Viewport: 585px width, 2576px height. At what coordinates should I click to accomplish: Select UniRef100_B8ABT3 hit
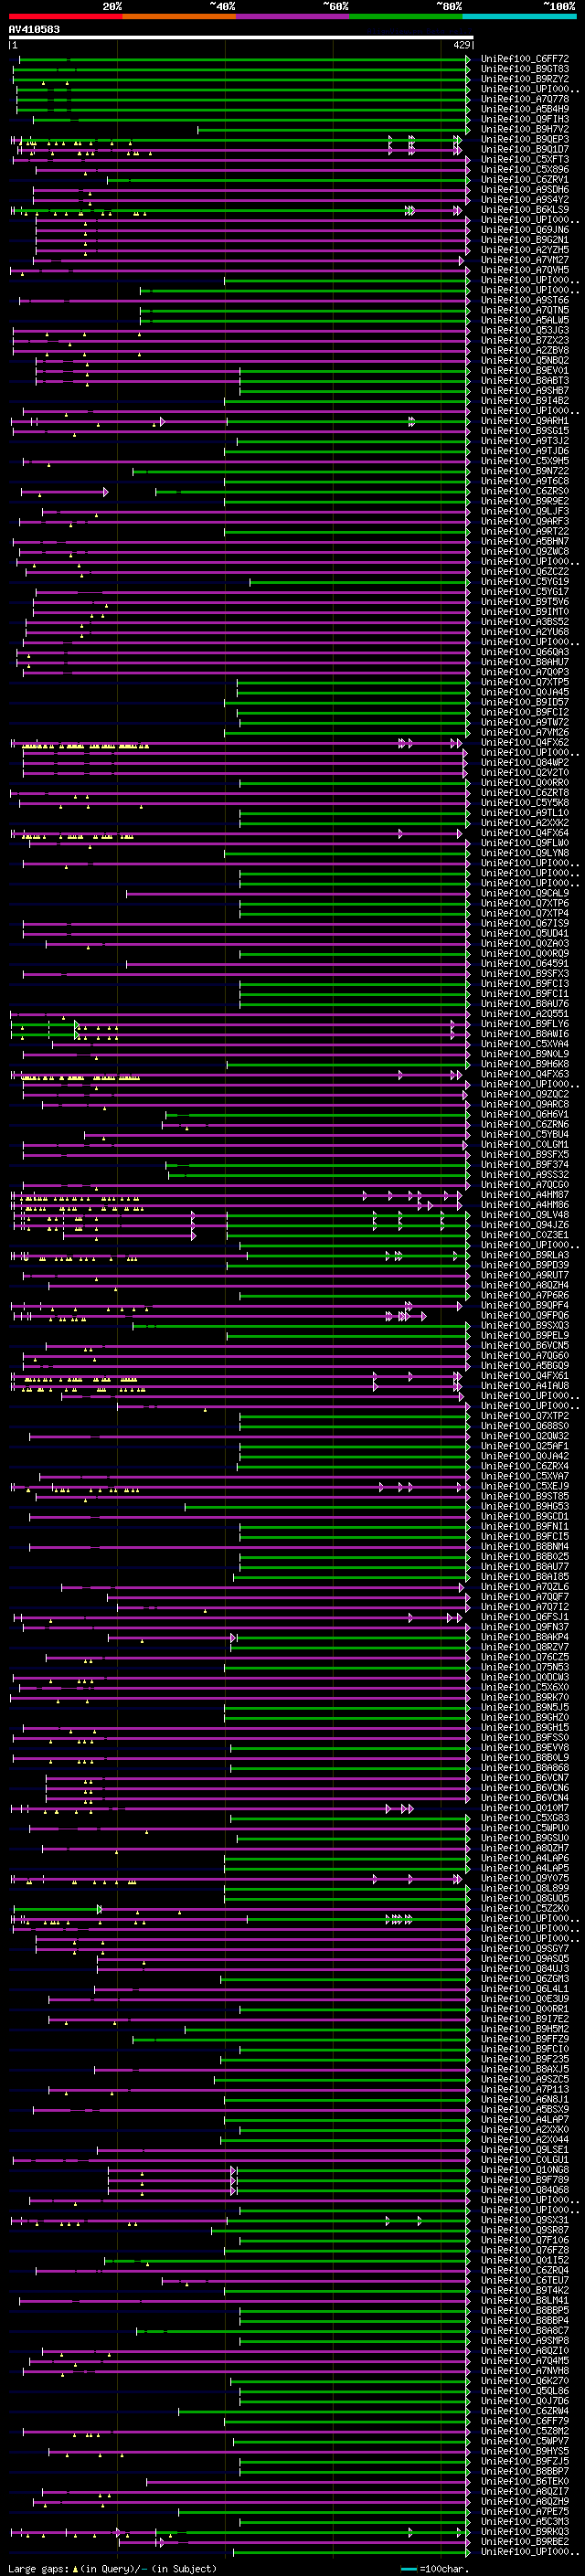pyautogui.click(x=524, y=380)
